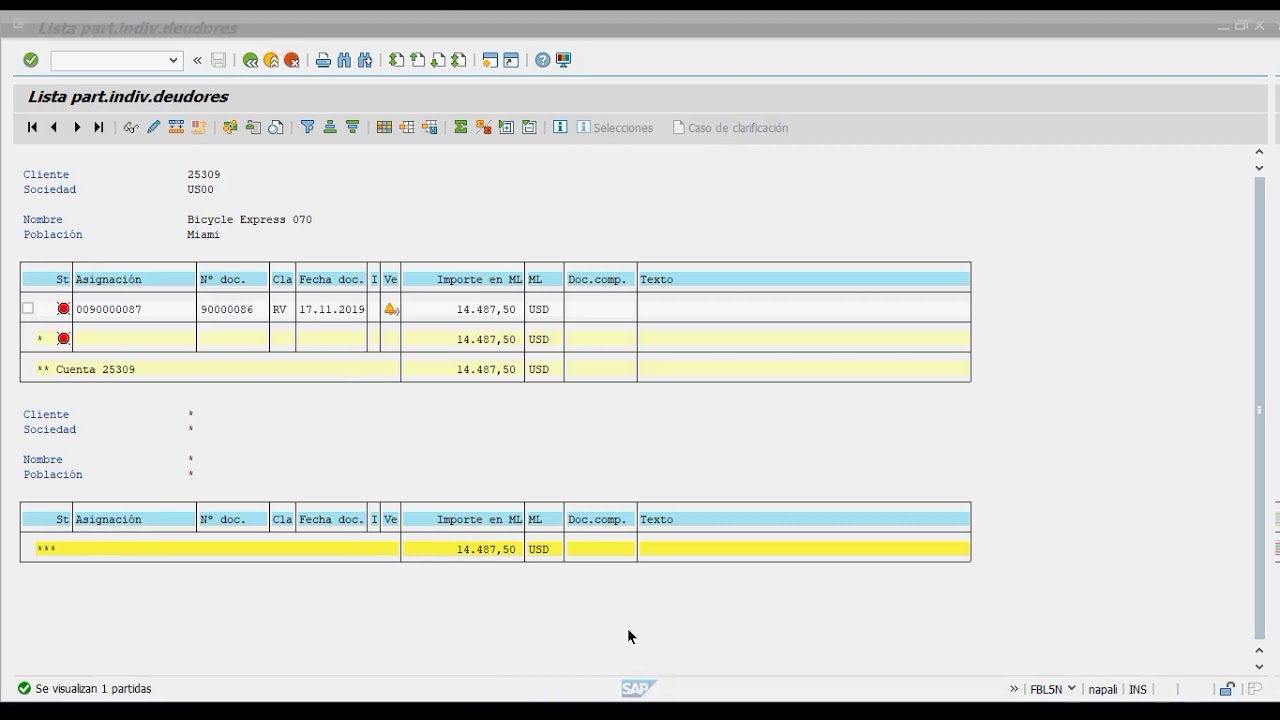
Task: Click the Asignación column header in first table
Action: (134, 279)
